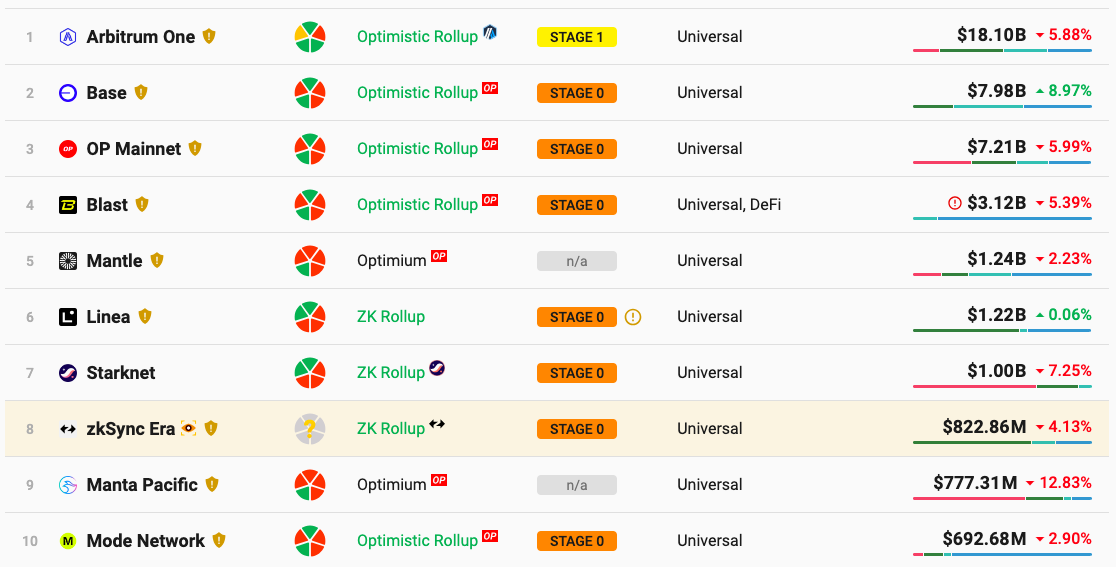Screen dimensions: 1116x567
Task: Click the warning circle next to Linea's stage
Action: click(x=633, y=317)
